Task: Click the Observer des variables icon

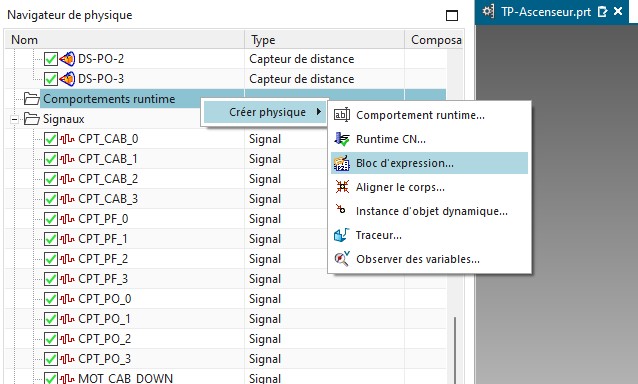Action: (342, 258)
